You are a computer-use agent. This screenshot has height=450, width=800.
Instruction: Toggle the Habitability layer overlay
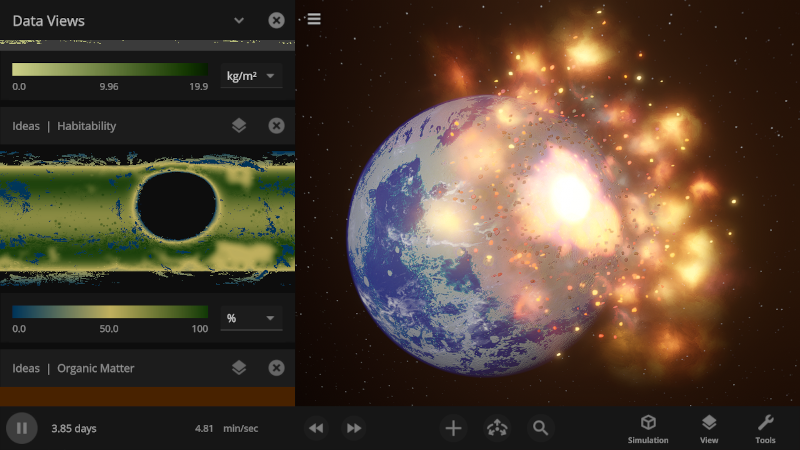point(239,126)
